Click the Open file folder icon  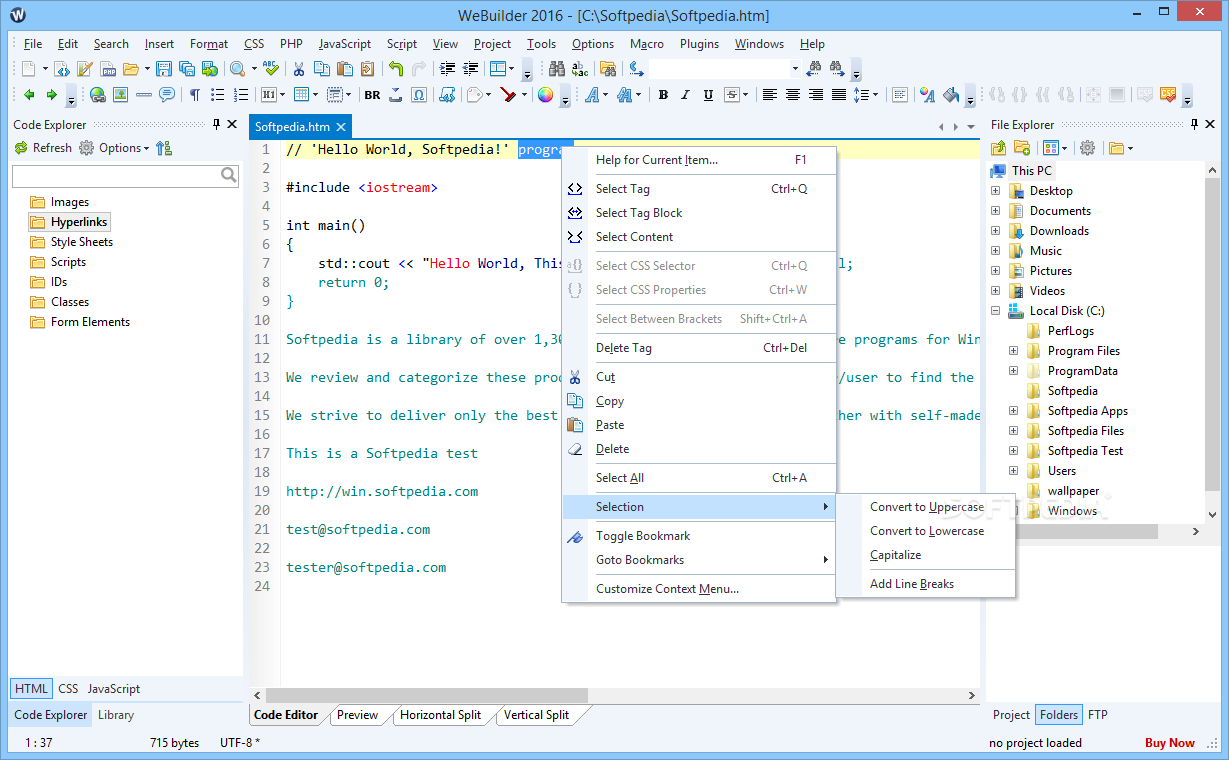130,69
